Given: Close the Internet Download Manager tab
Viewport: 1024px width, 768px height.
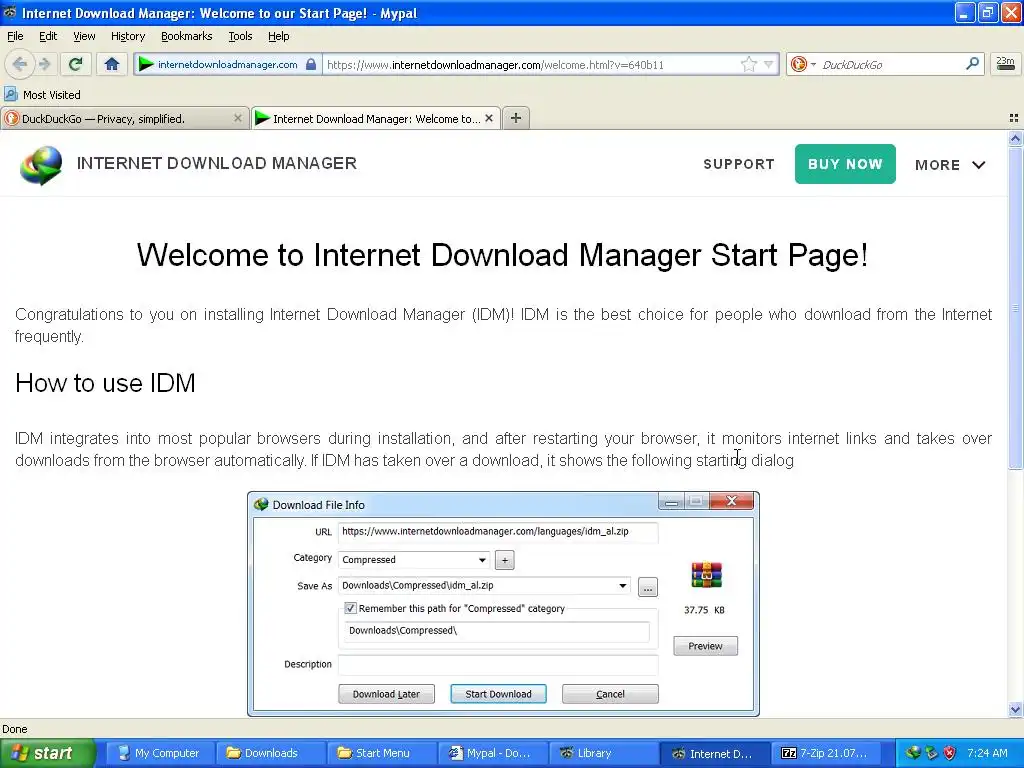Looking at the screenshot, I should (x=488, y=118).
